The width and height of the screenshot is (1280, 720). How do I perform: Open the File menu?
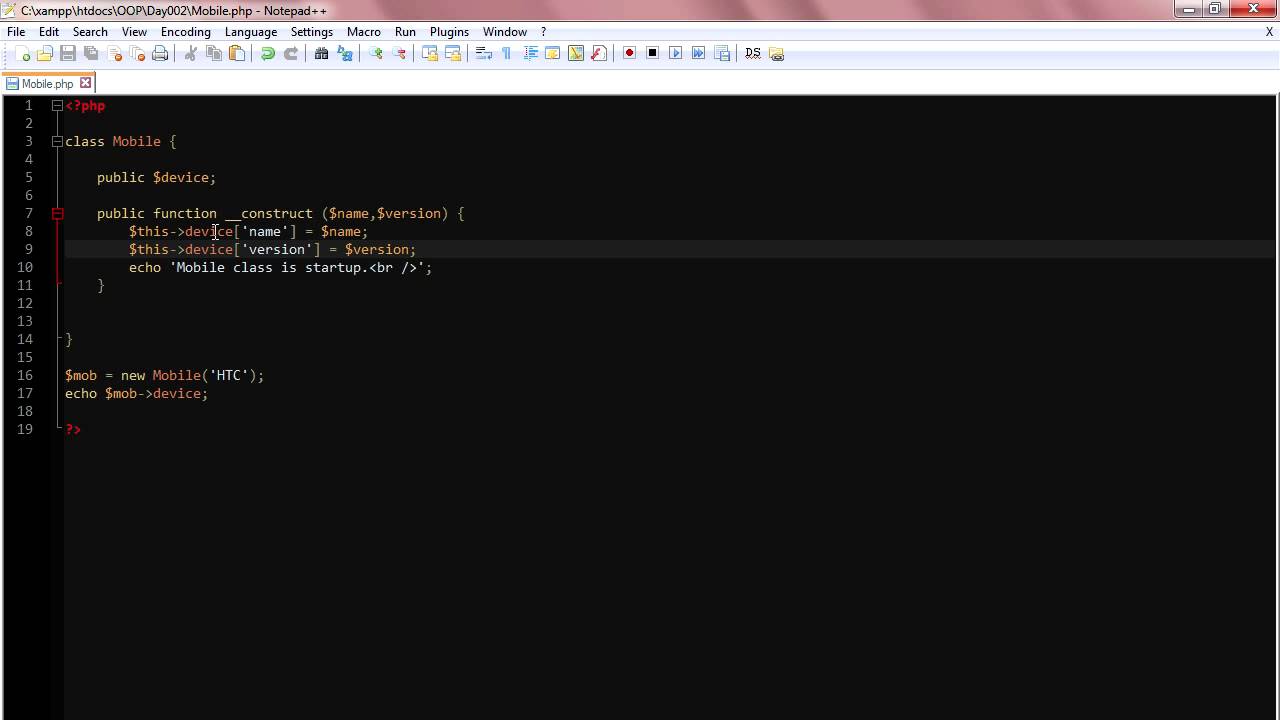[16, 32]
